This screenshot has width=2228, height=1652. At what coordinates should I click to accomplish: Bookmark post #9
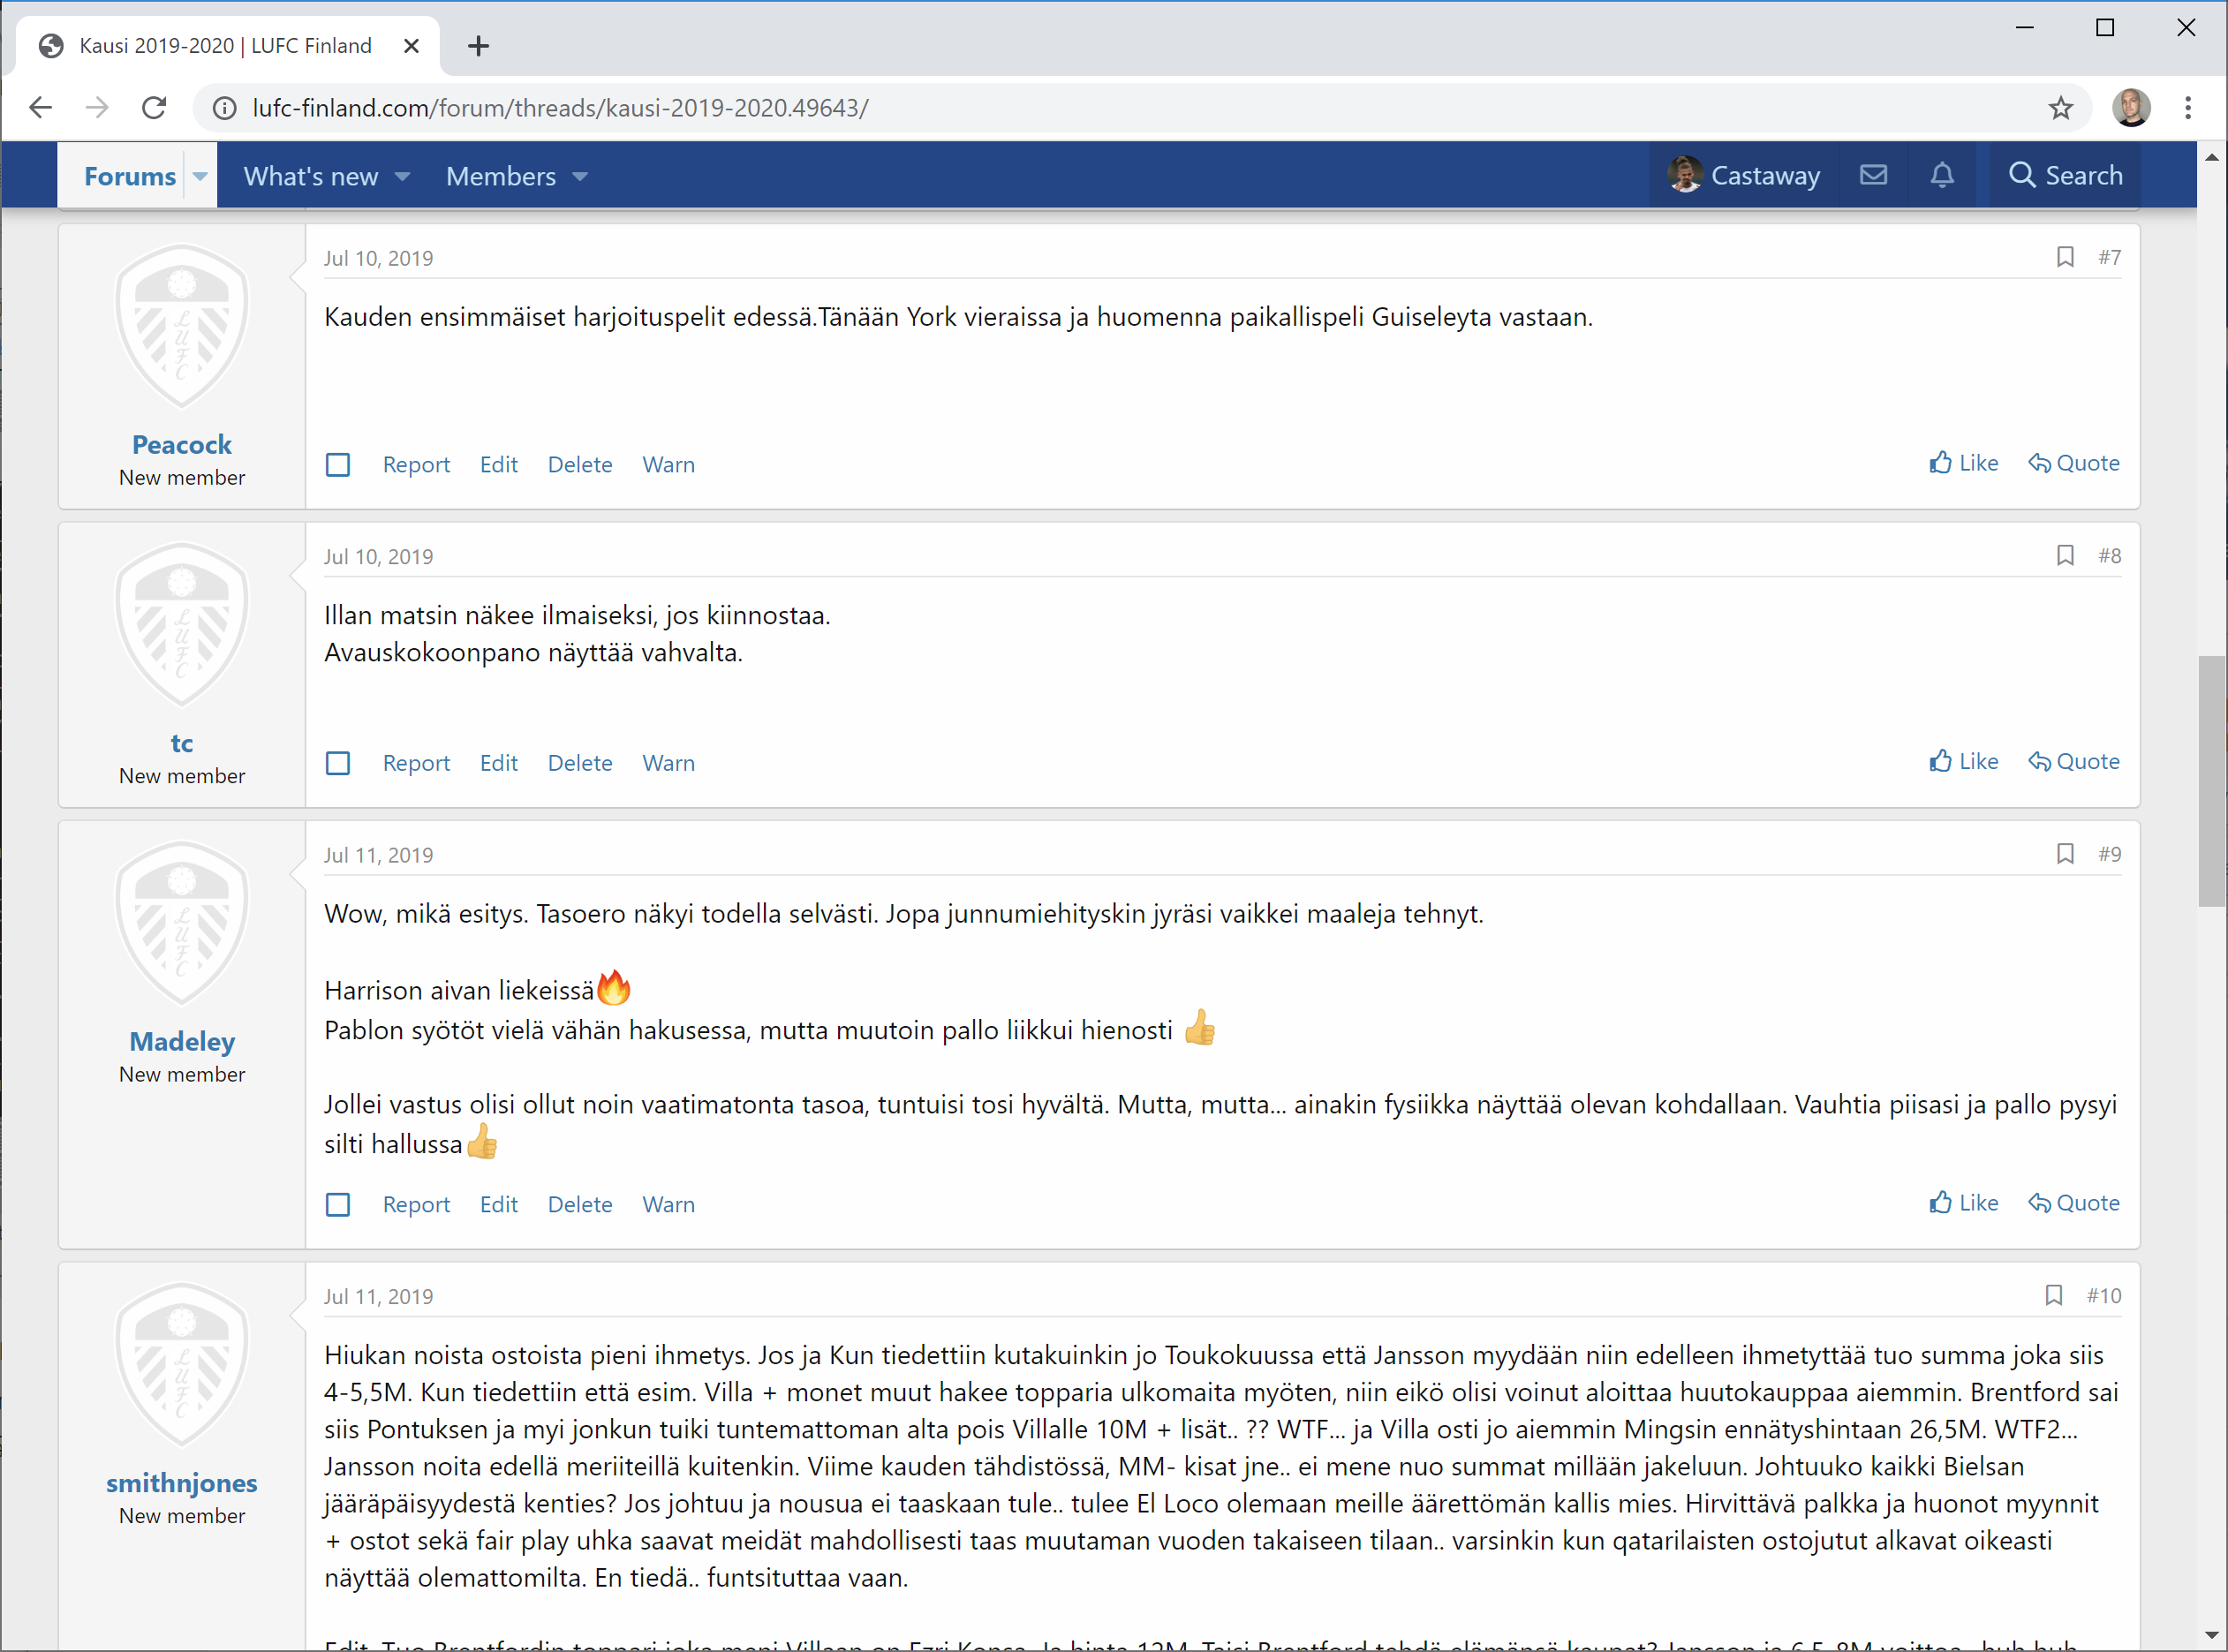click(x=2064, y=854)
